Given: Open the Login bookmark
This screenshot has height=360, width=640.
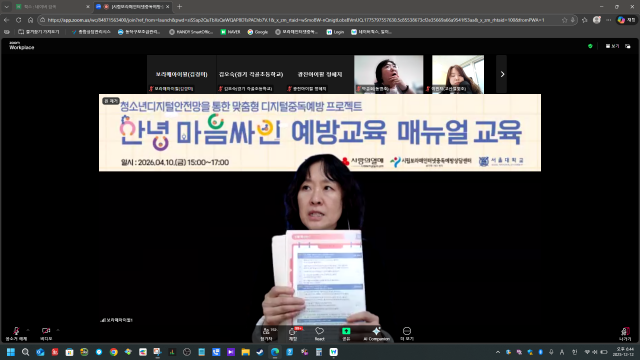Looking at the screenshot, I should 335,32.
